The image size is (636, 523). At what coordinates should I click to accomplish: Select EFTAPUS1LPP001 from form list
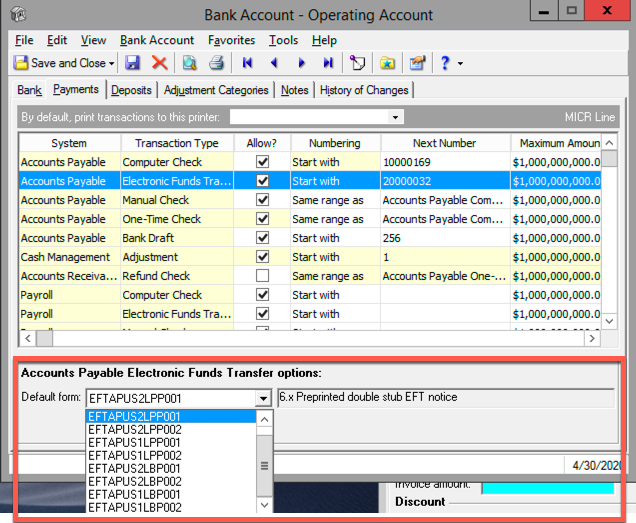pos(171,443)
